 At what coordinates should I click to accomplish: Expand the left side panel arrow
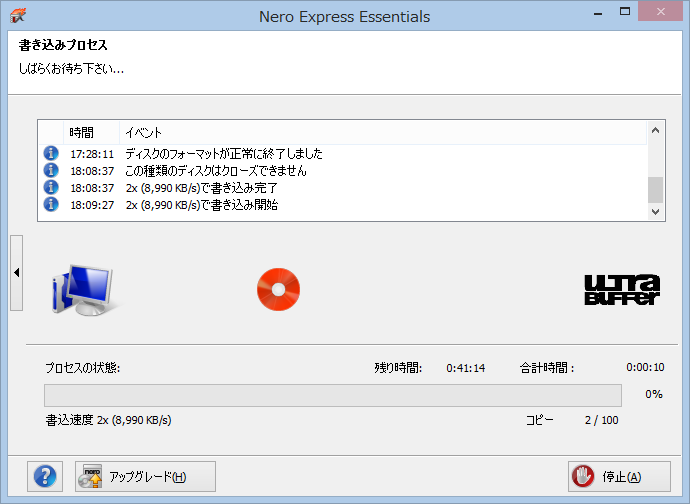[16, 272]
